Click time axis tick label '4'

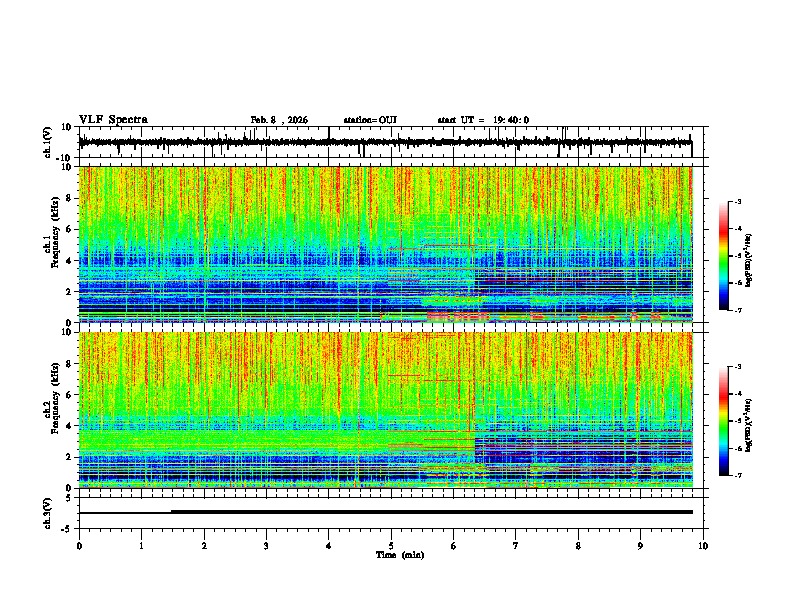[329, 546]
